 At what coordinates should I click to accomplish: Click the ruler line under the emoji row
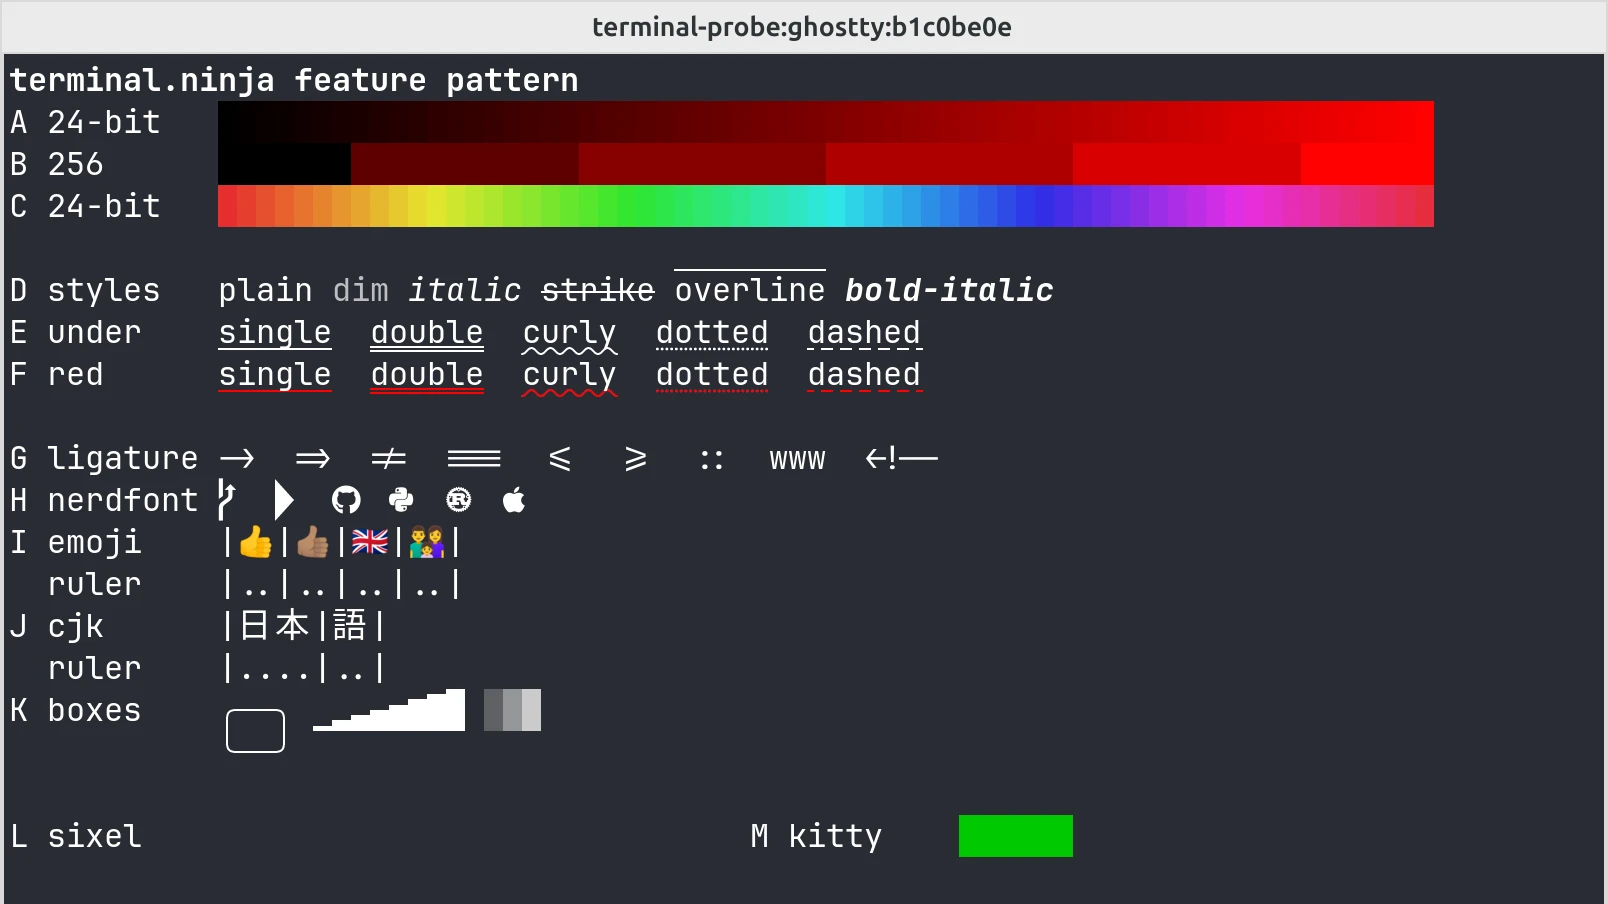pos(342,584)
